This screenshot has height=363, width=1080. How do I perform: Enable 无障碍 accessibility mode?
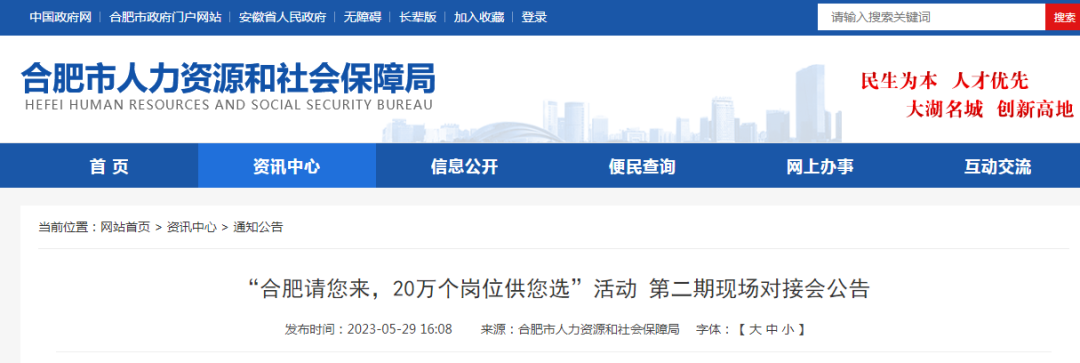pos(362,17)
